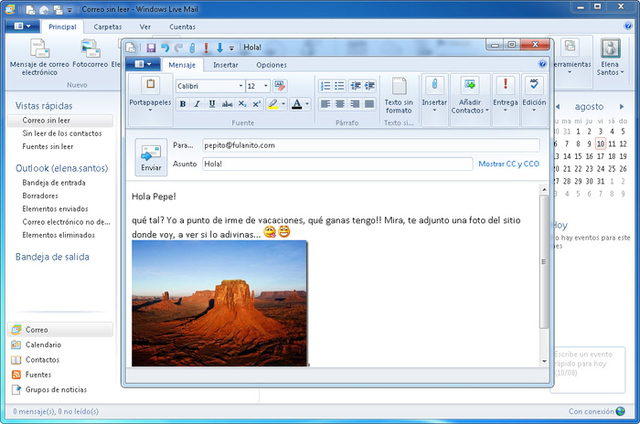Increase paragraph indent
The image size is (640, 424).
[x=370, y=86]
